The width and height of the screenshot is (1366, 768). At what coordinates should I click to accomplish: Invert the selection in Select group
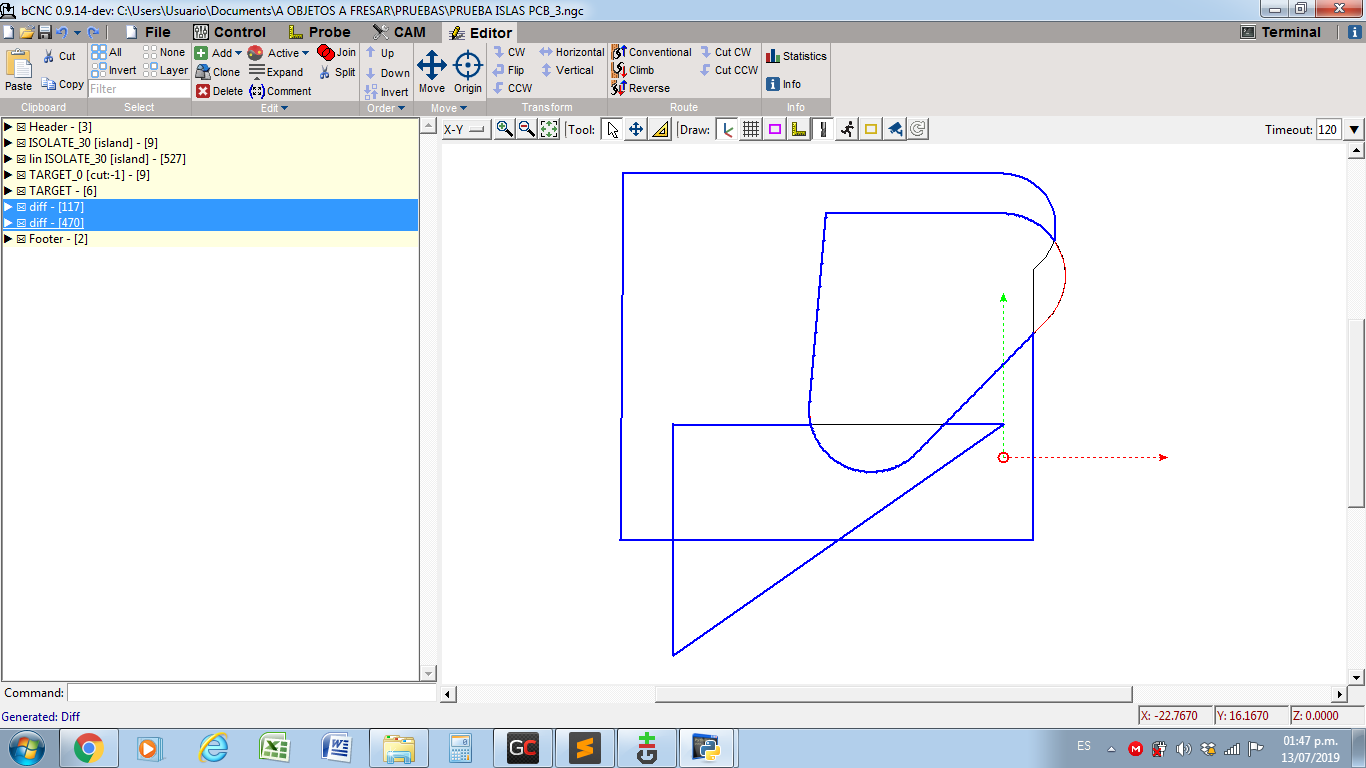[x=114, y=70]
